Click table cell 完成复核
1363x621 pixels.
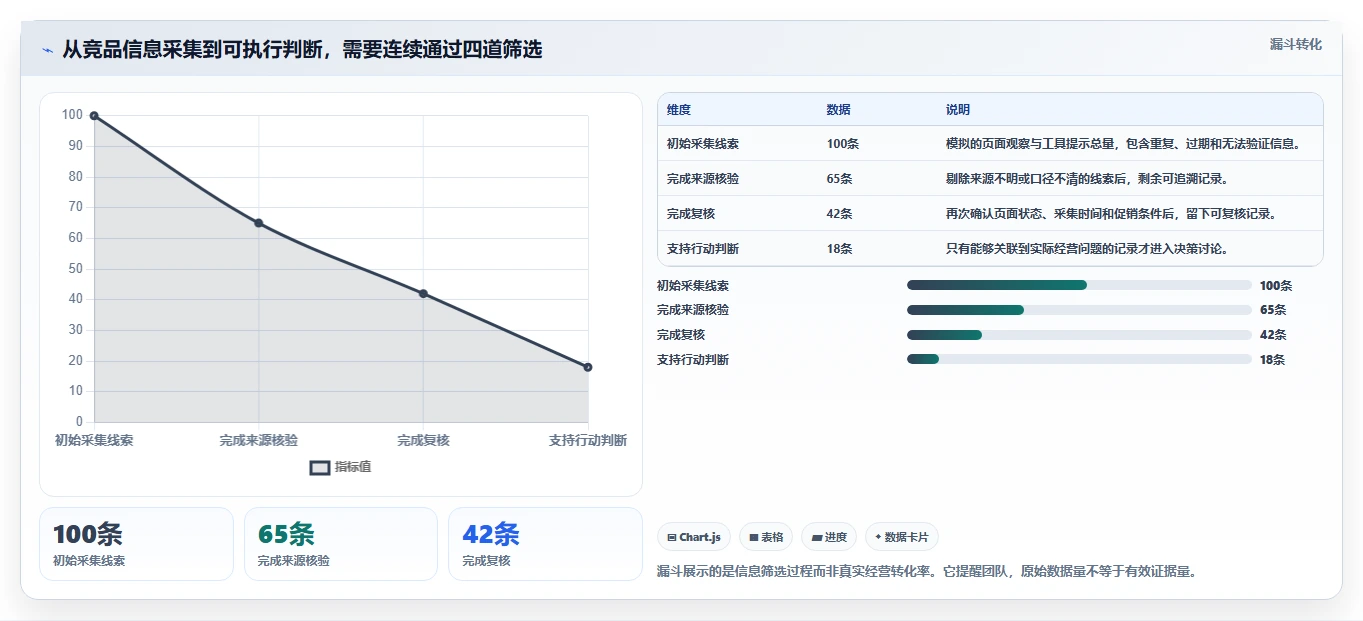[691, 214]
